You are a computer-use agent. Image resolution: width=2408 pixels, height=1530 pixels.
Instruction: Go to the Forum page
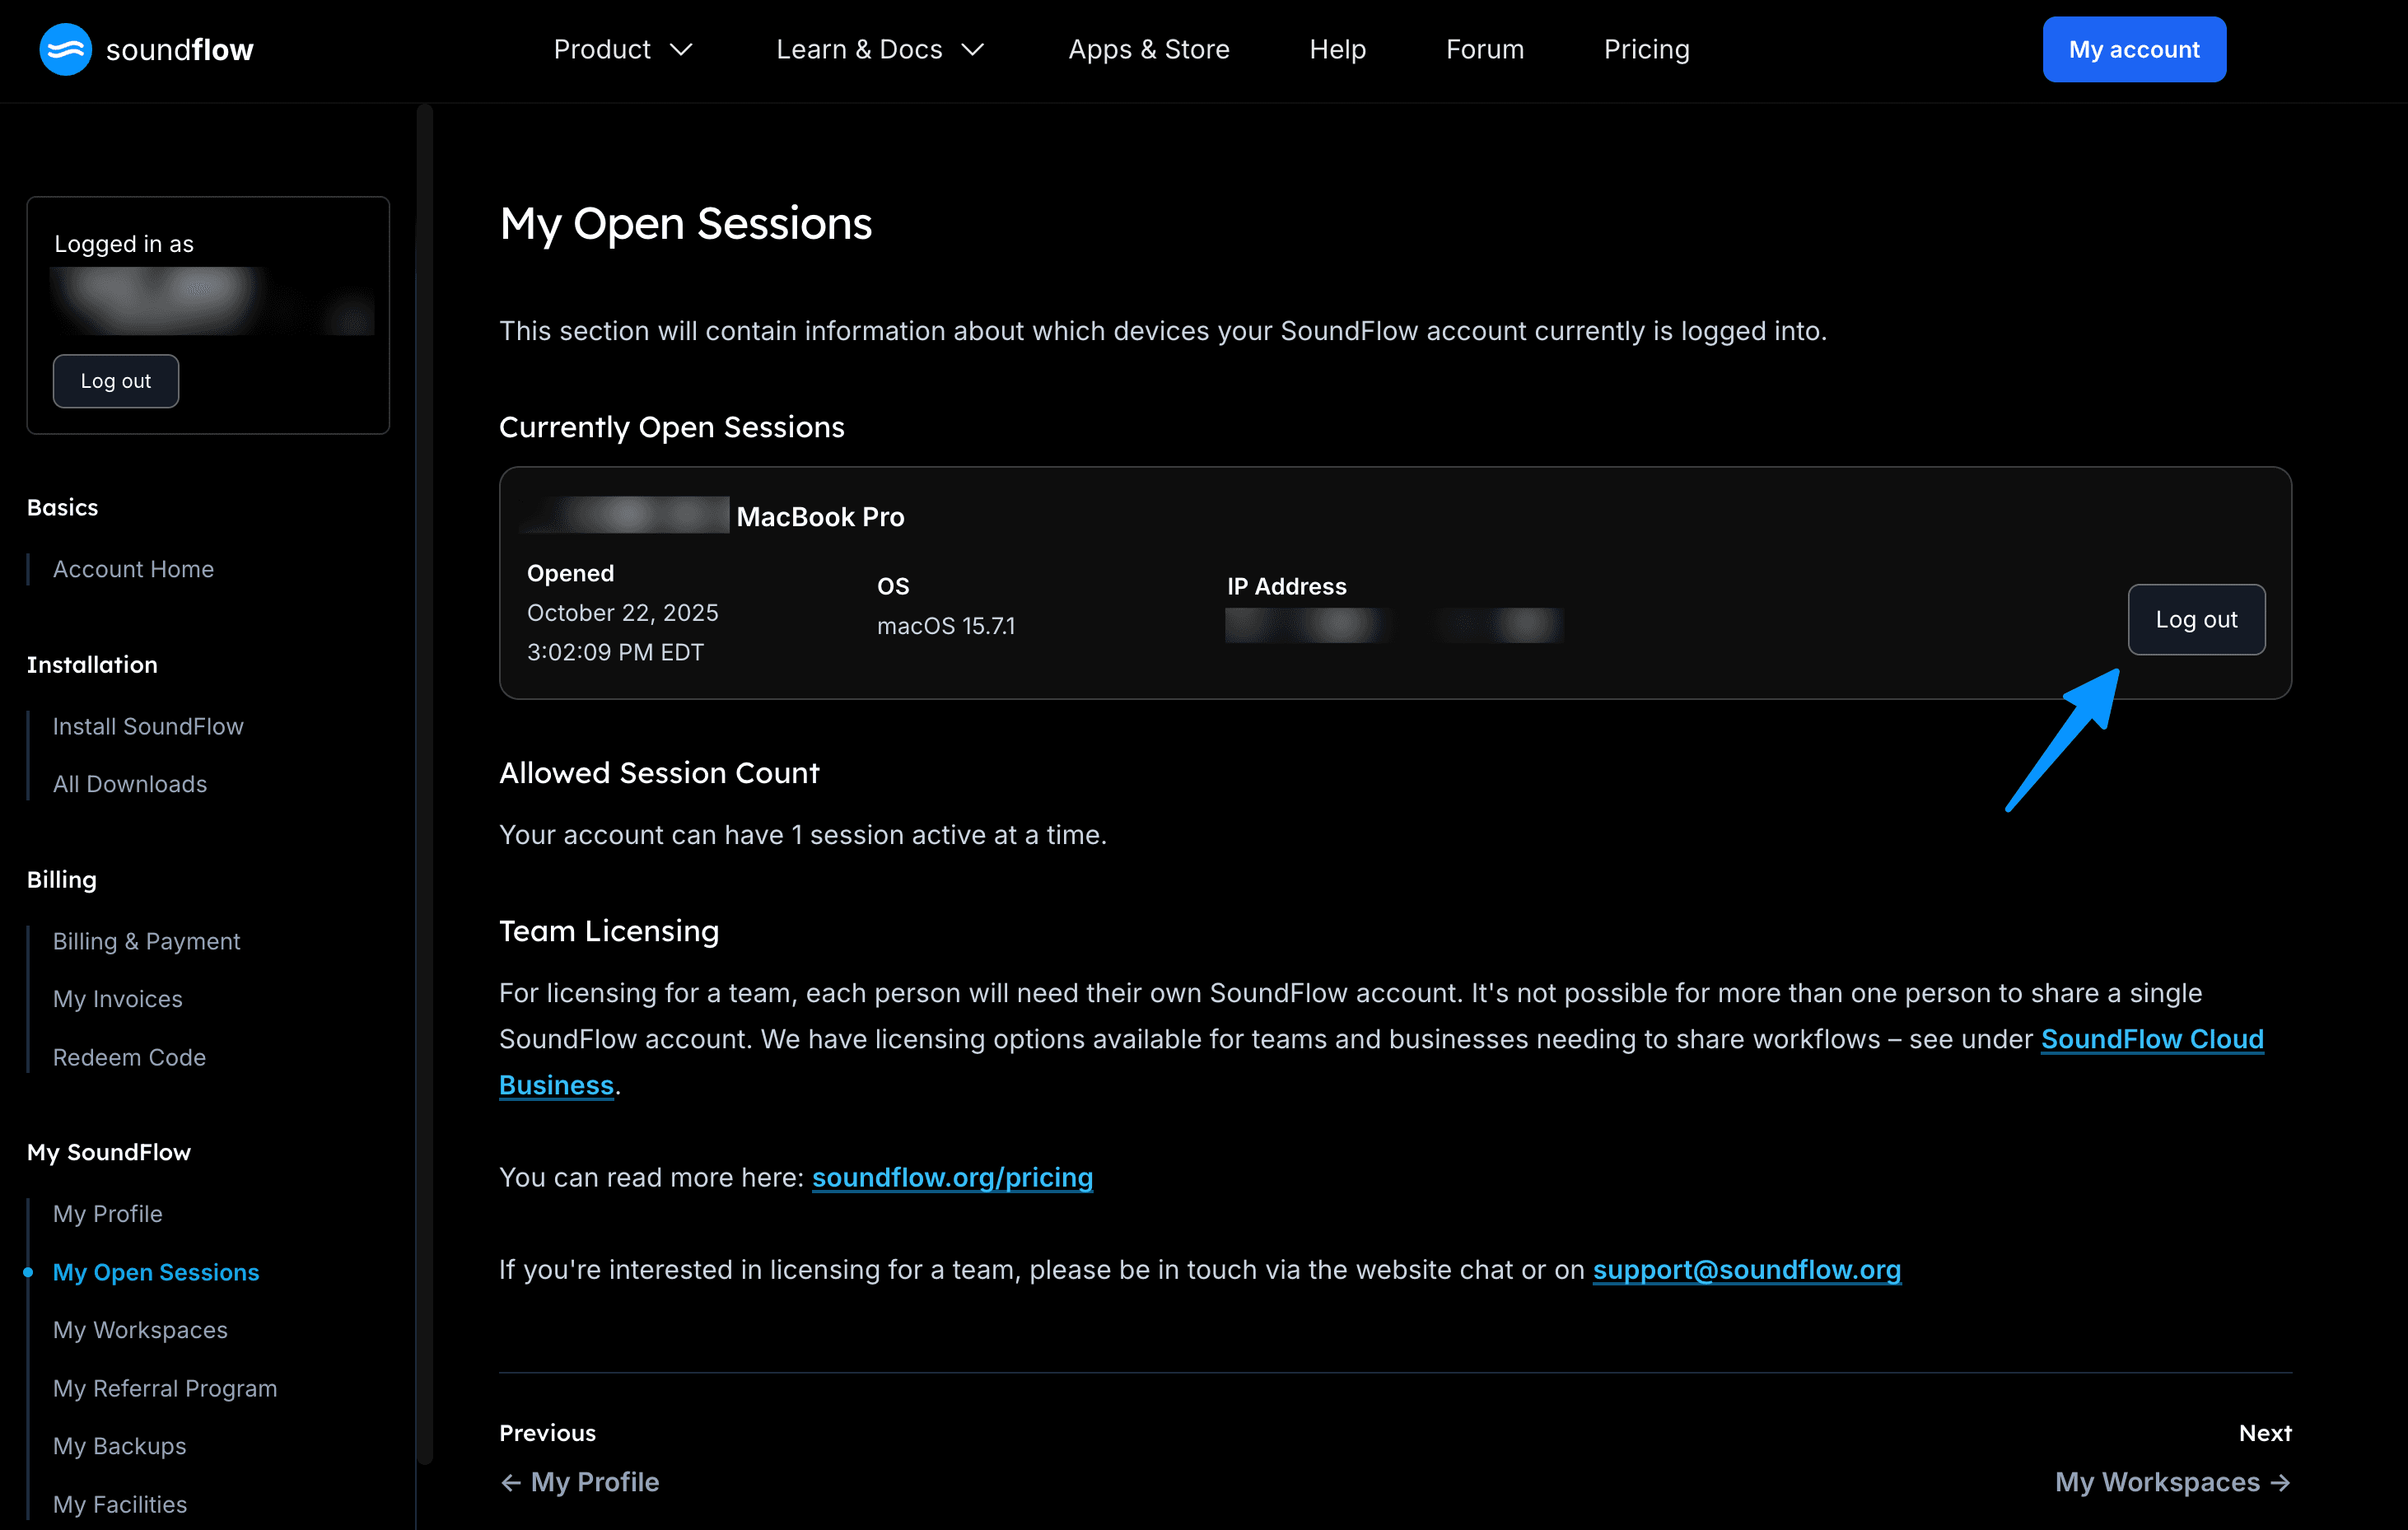[x=1484, y=49]
